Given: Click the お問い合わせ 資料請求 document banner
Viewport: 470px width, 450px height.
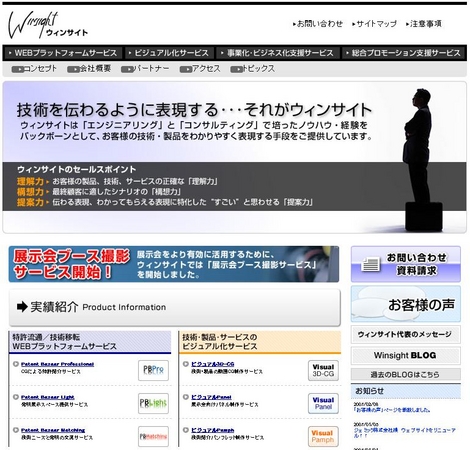Looking at the screenshot, I should tap(406, 264).
